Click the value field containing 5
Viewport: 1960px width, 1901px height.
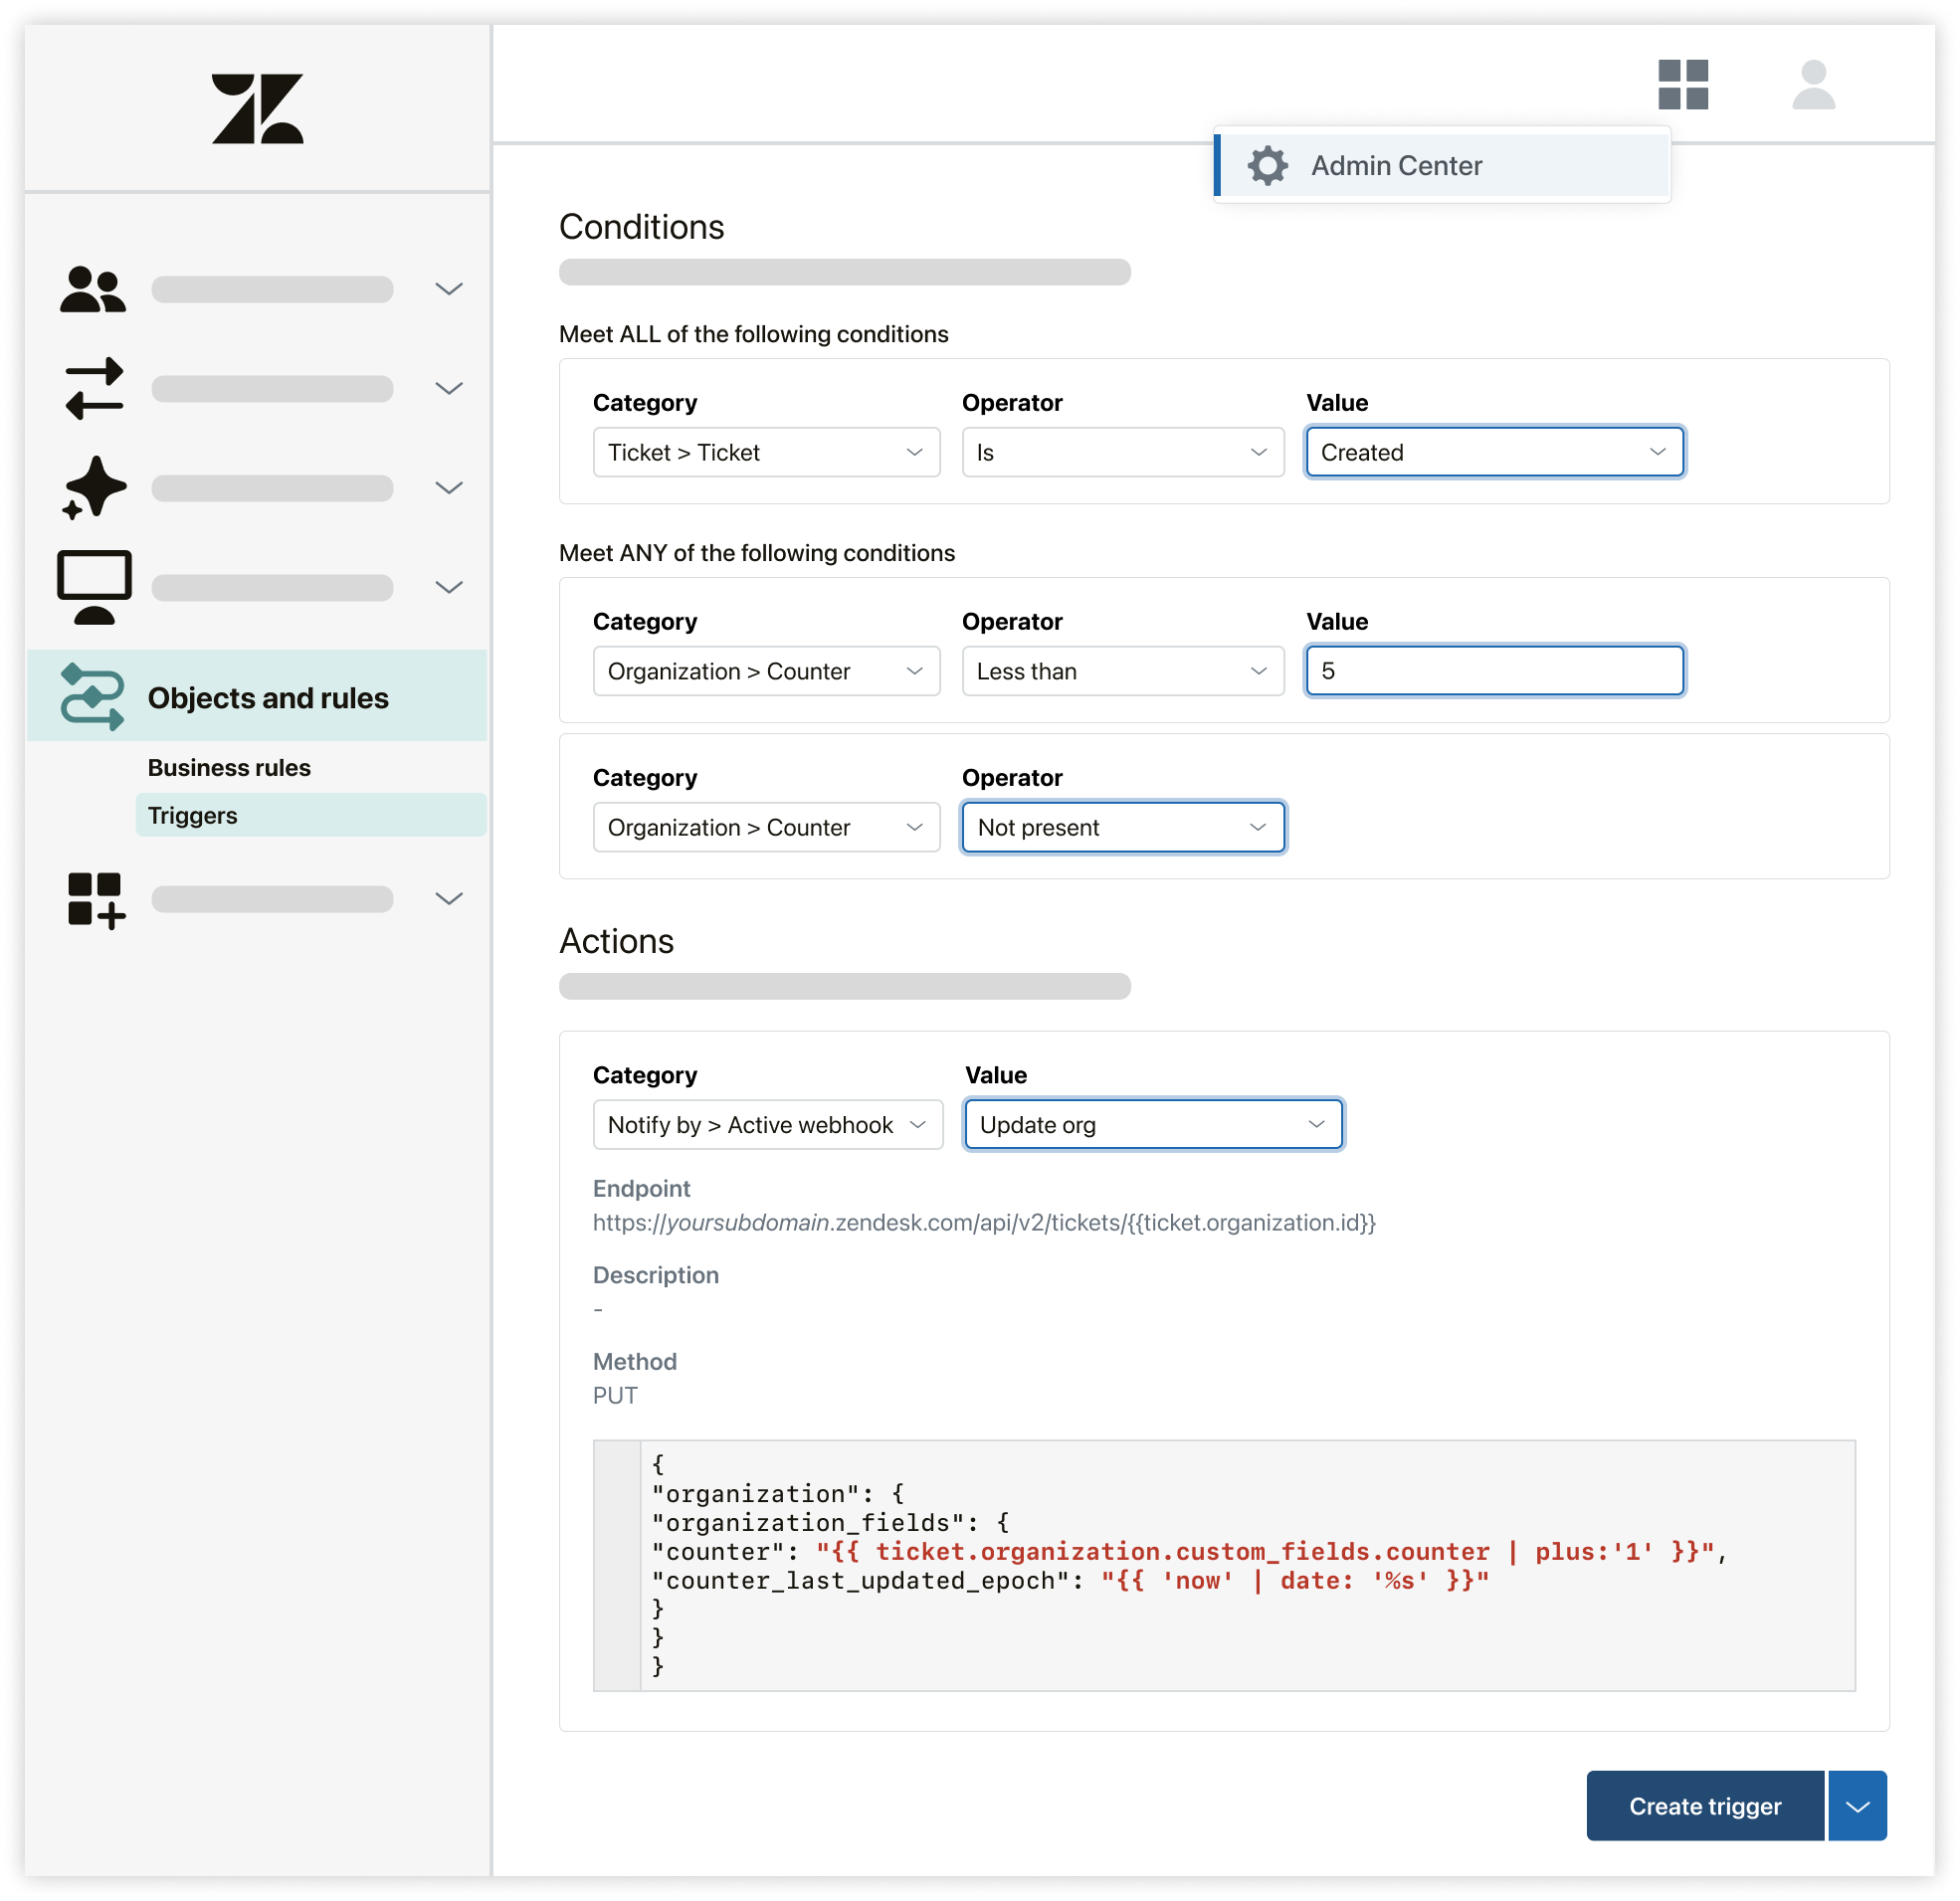pos(1494,671)
